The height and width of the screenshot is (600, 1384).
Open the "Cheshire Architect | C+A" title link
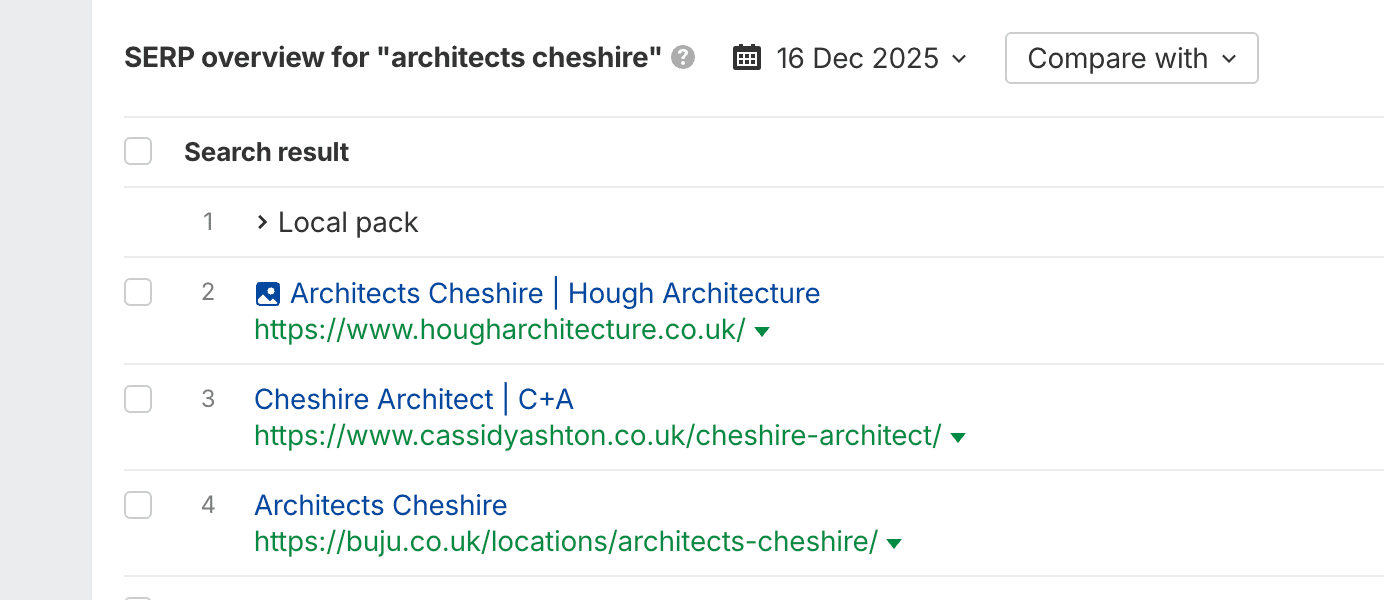[x=414, y=400]
